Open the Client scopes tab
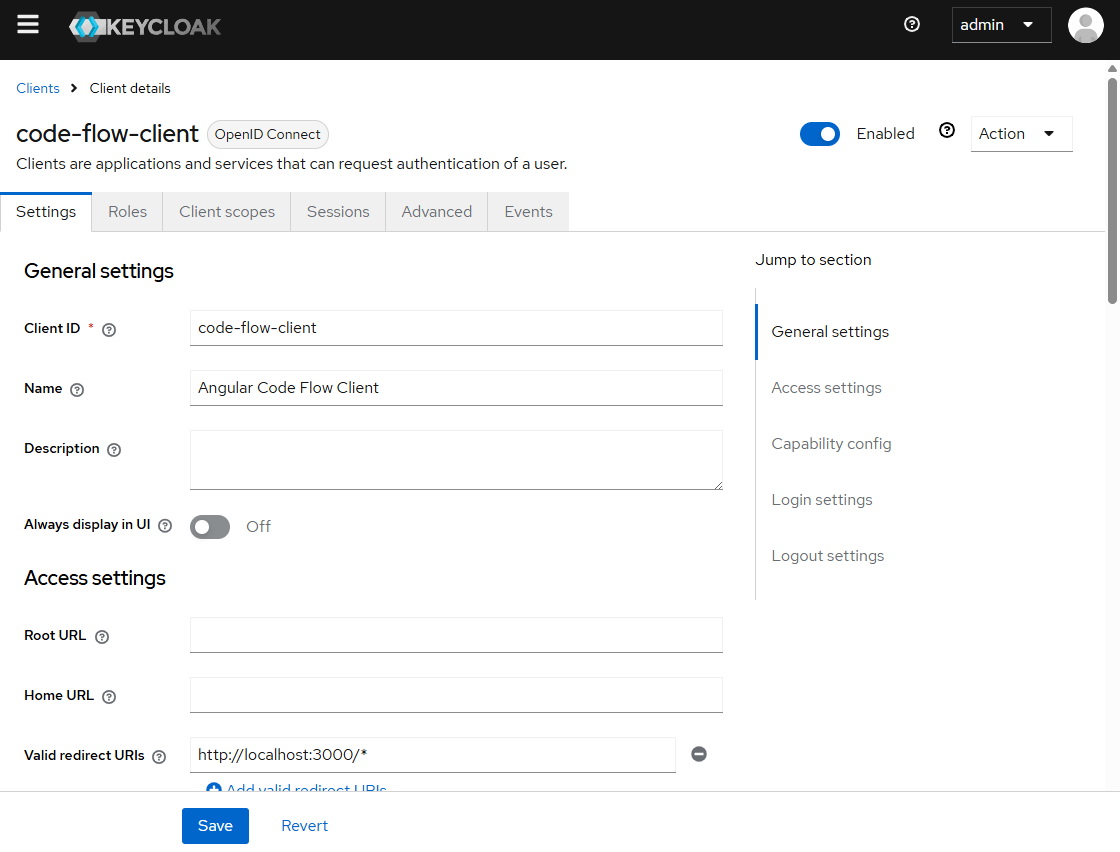The height and width of the screenshot is (852, 1120). point(226,211)
